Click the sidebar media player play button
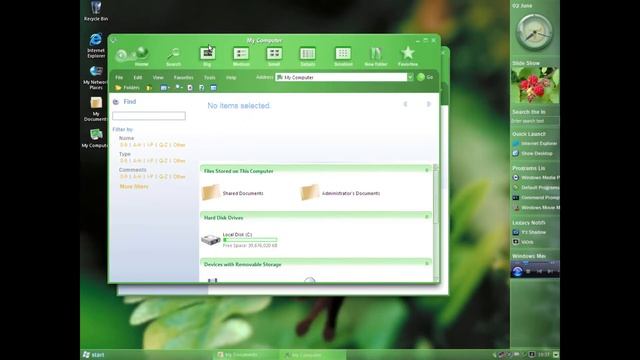 (517, 271)
